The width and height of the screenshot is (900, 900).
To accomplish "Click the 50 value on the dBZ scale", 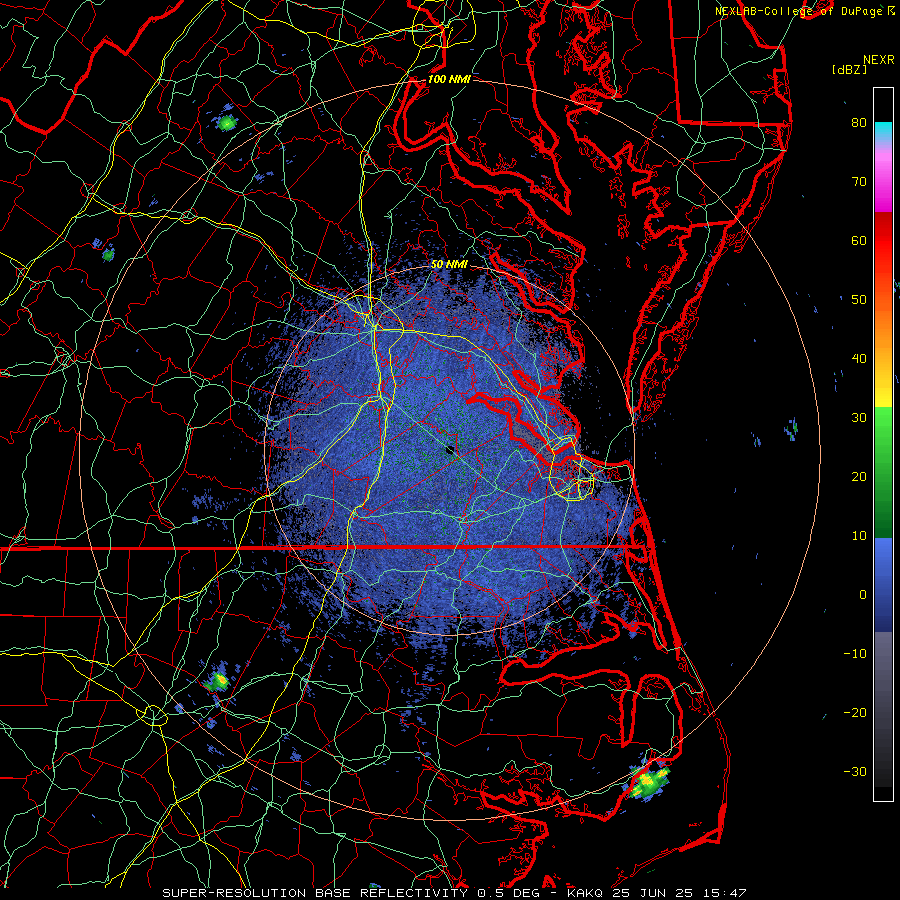I will [859, 300].
